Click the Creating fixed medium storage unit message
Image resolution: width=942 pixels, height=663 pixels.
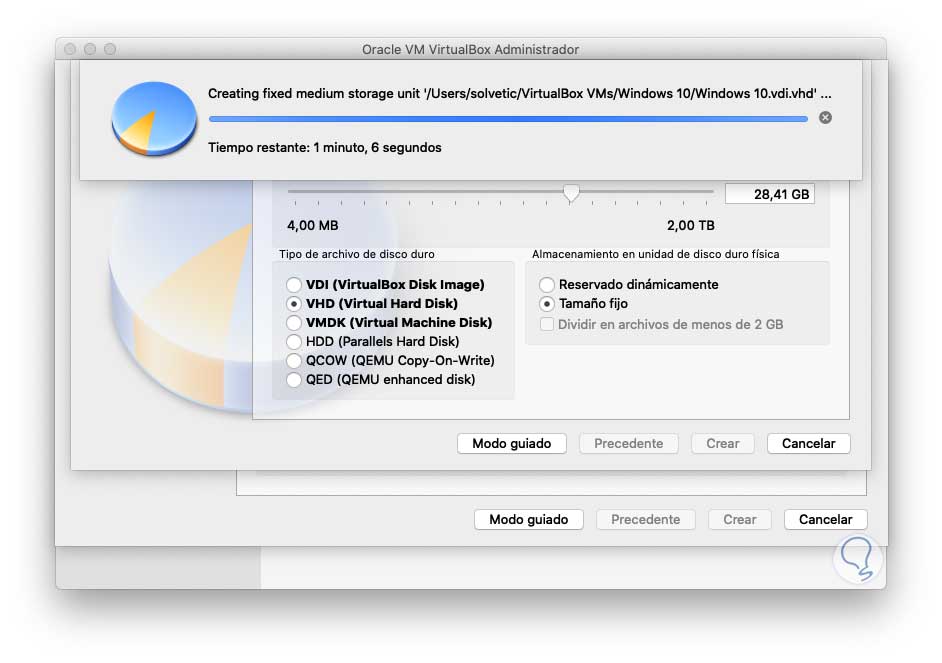point(520,94)
